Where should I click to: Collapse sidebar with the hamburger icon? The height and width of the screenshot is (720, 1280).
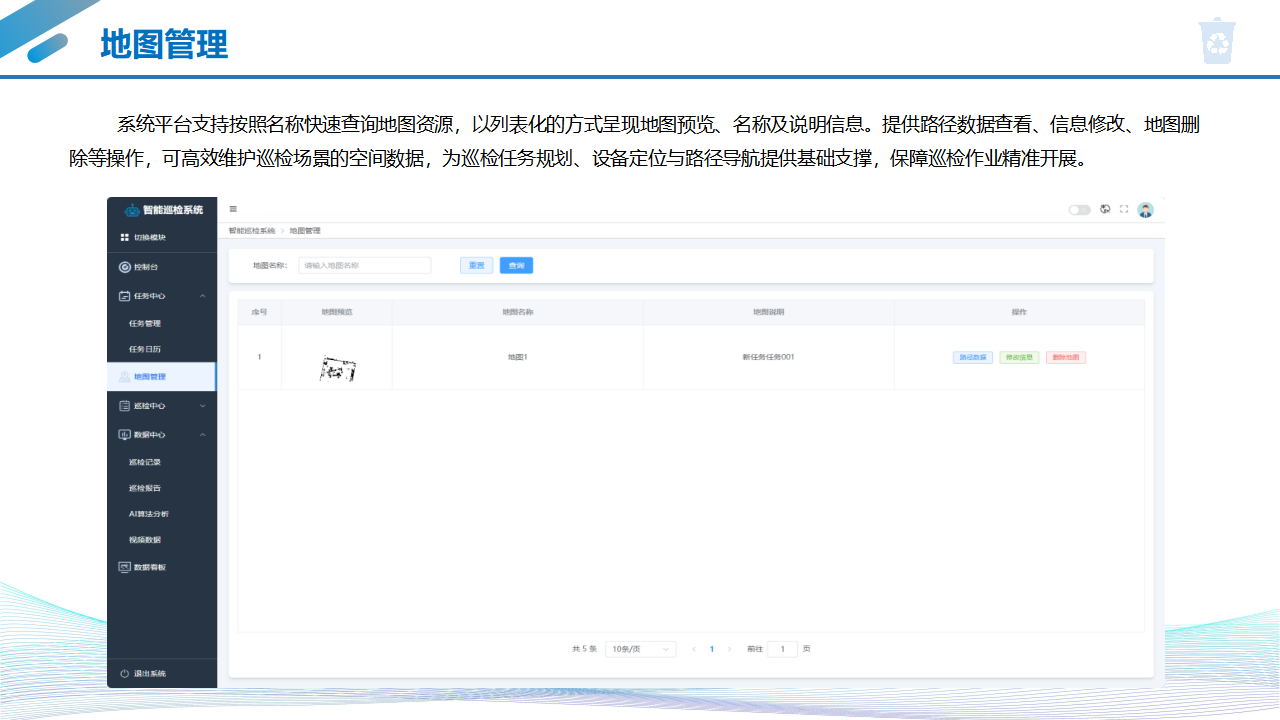233,209
